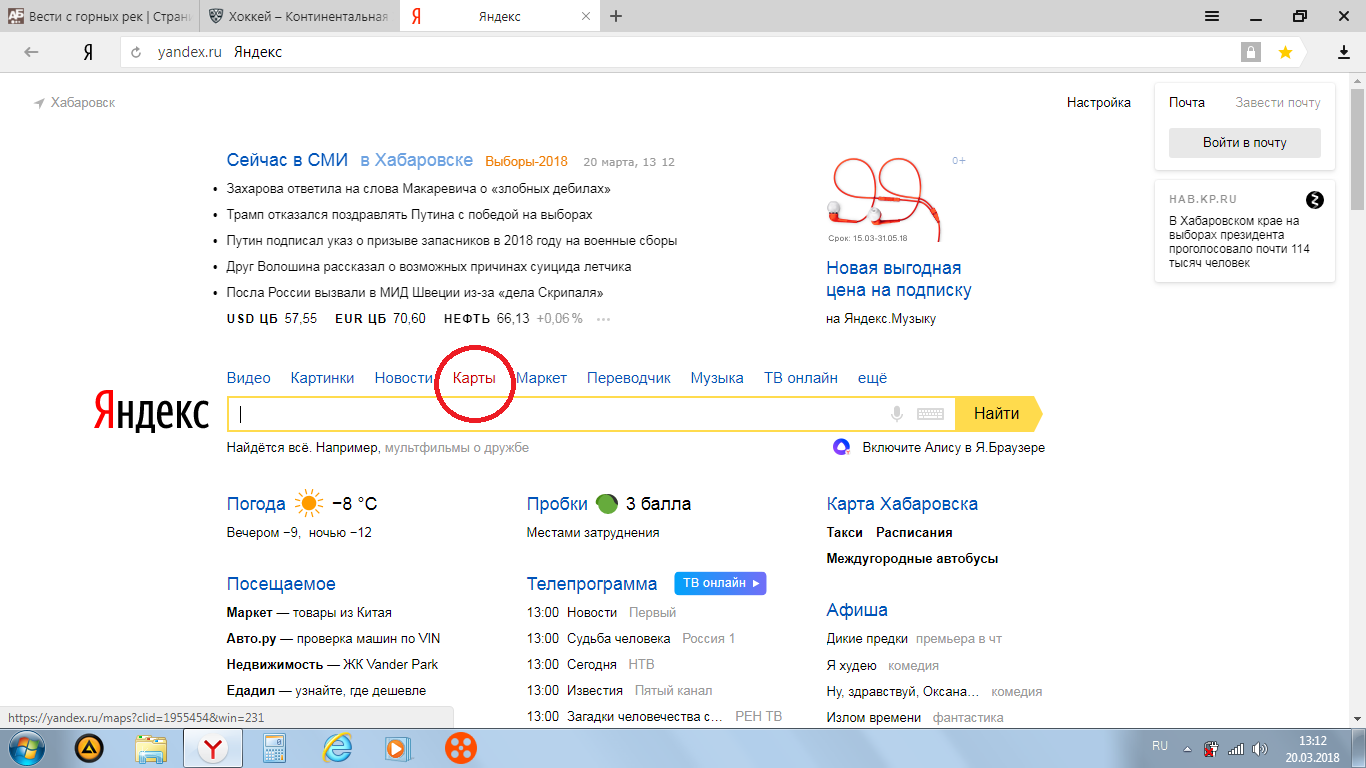This screenshot has width=1366, height=768.
Task: Open headline about Трамп and Путин
Action: 410,214
